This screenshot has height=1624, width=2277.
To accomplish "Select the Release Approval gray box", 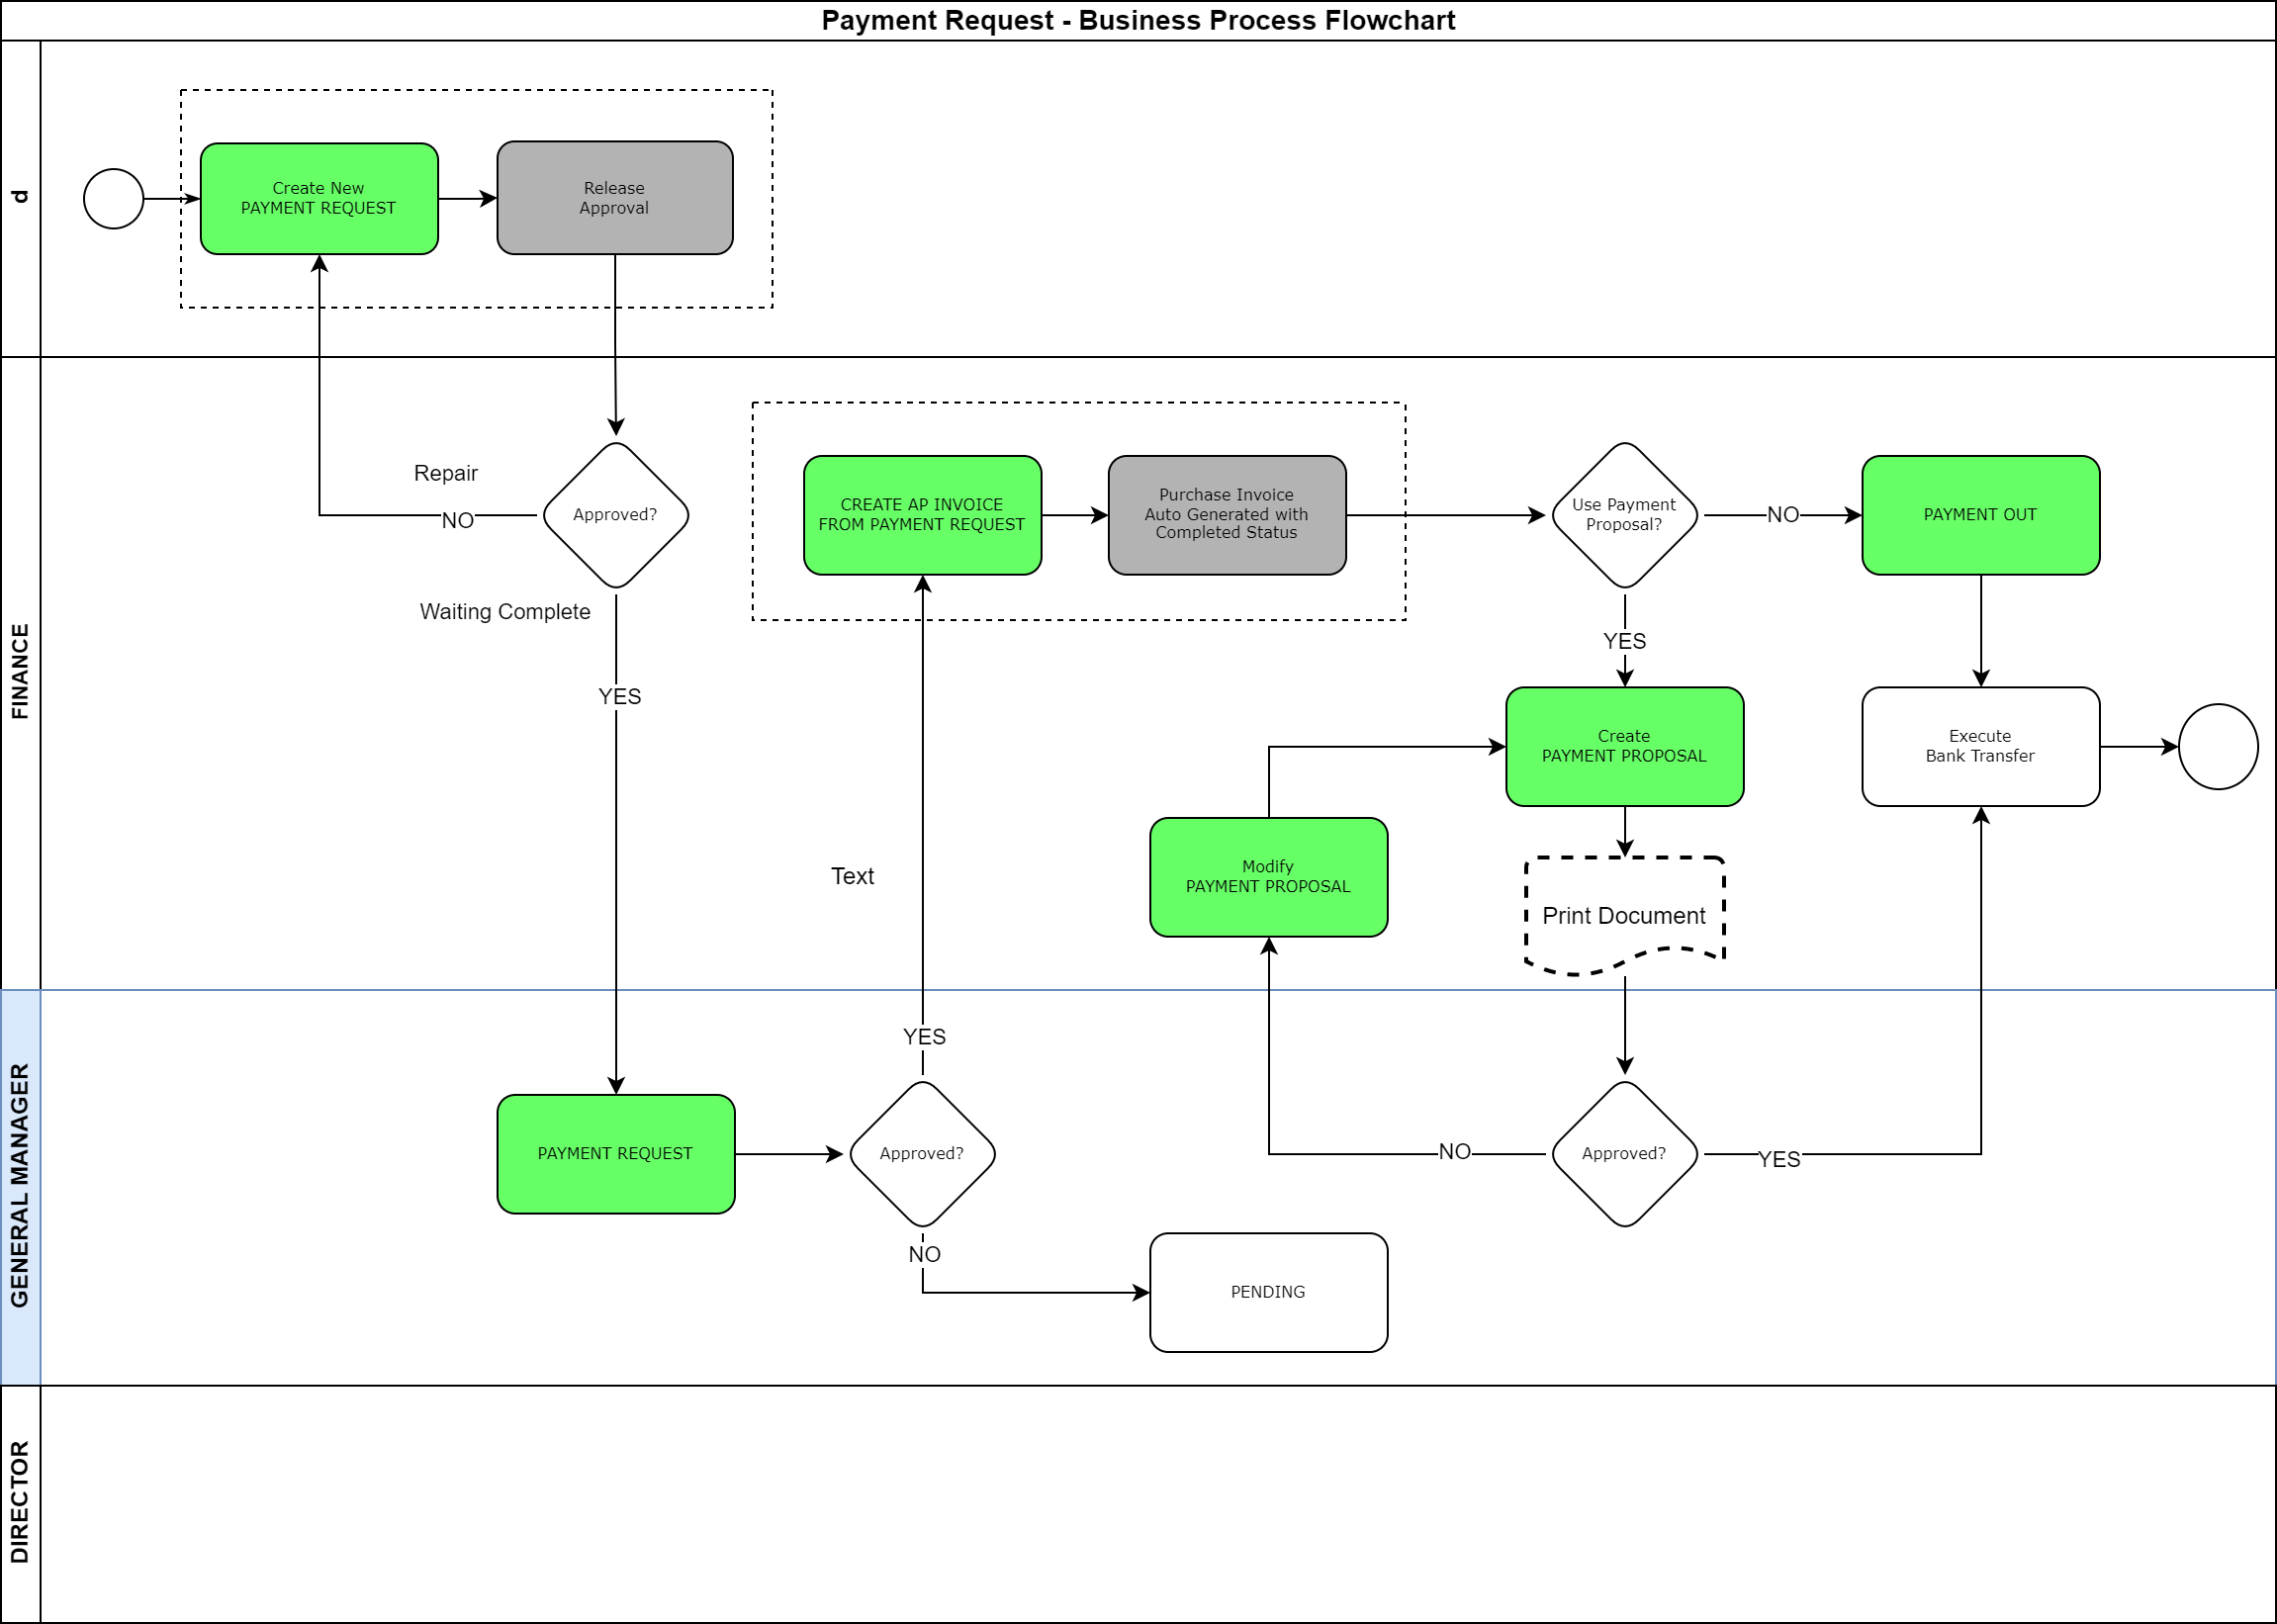I will (614, 198).
